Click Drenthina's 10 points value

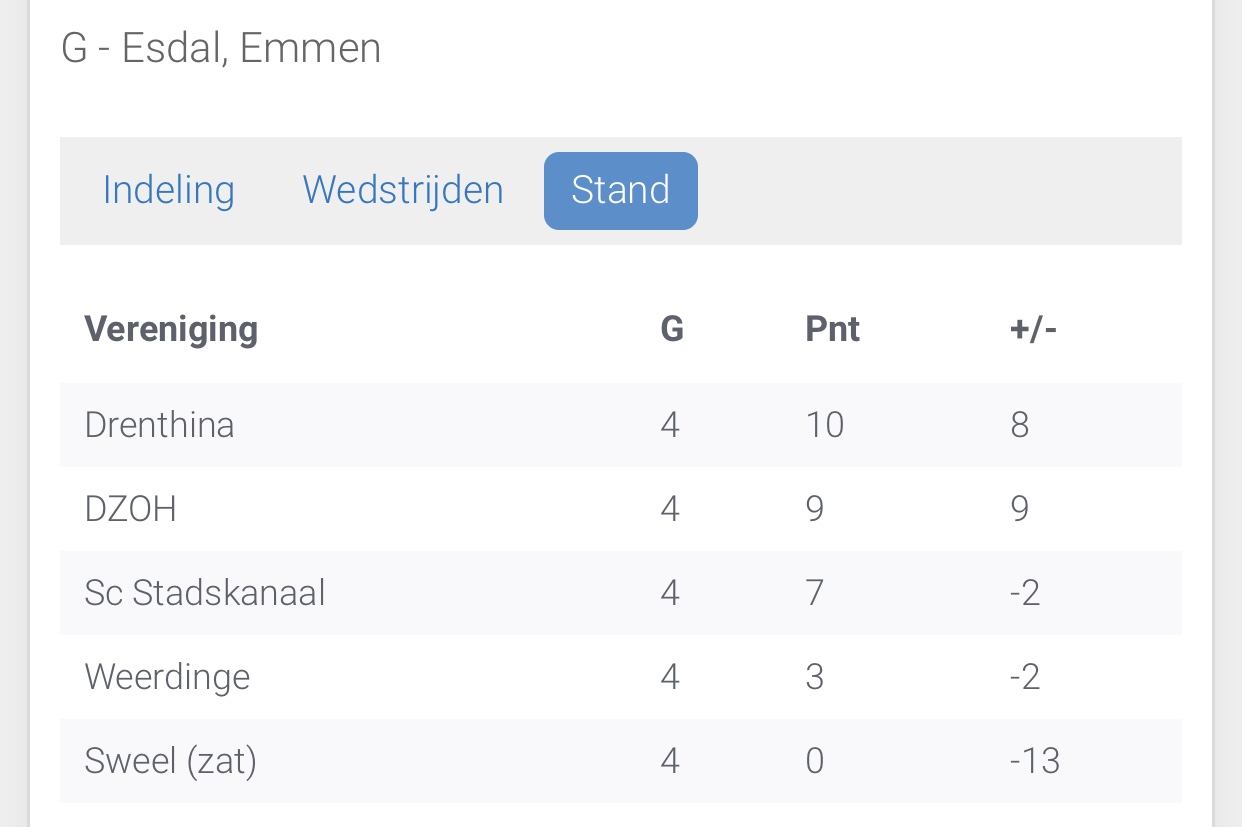pyautogui.click(x=825, y=425)
